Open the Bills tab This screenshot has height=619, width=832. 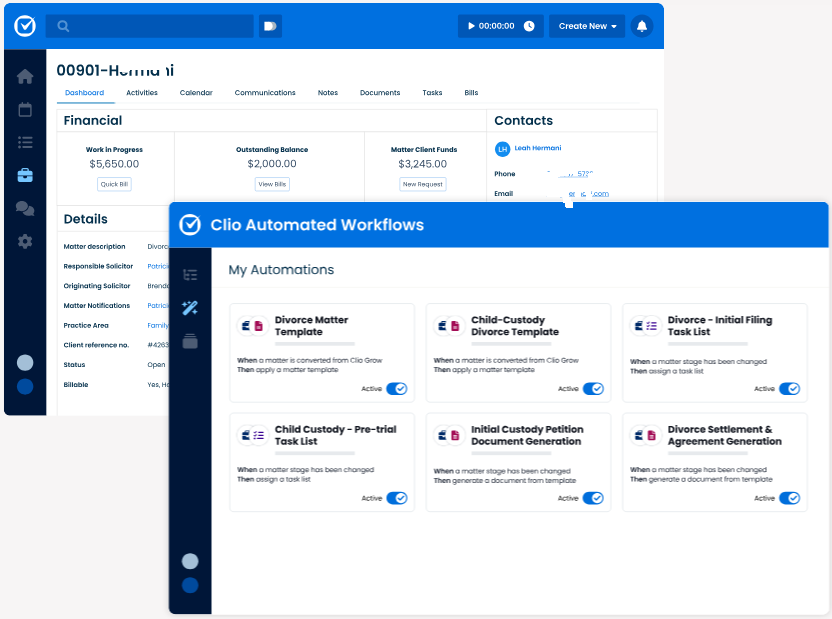471,92
